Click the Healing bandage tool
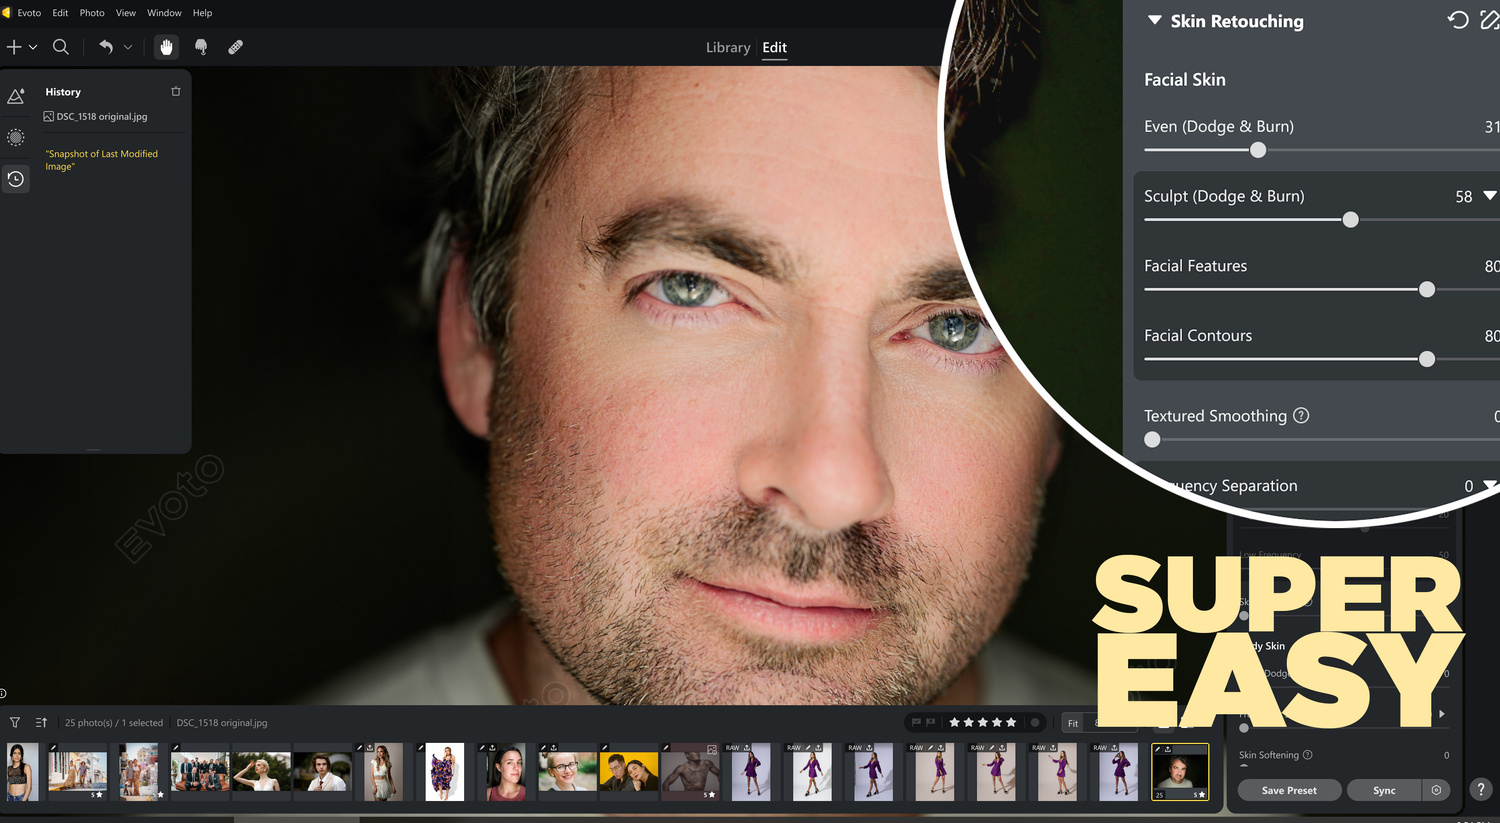The width and height of the screenshot is (1500, 823). click(236, 47)
